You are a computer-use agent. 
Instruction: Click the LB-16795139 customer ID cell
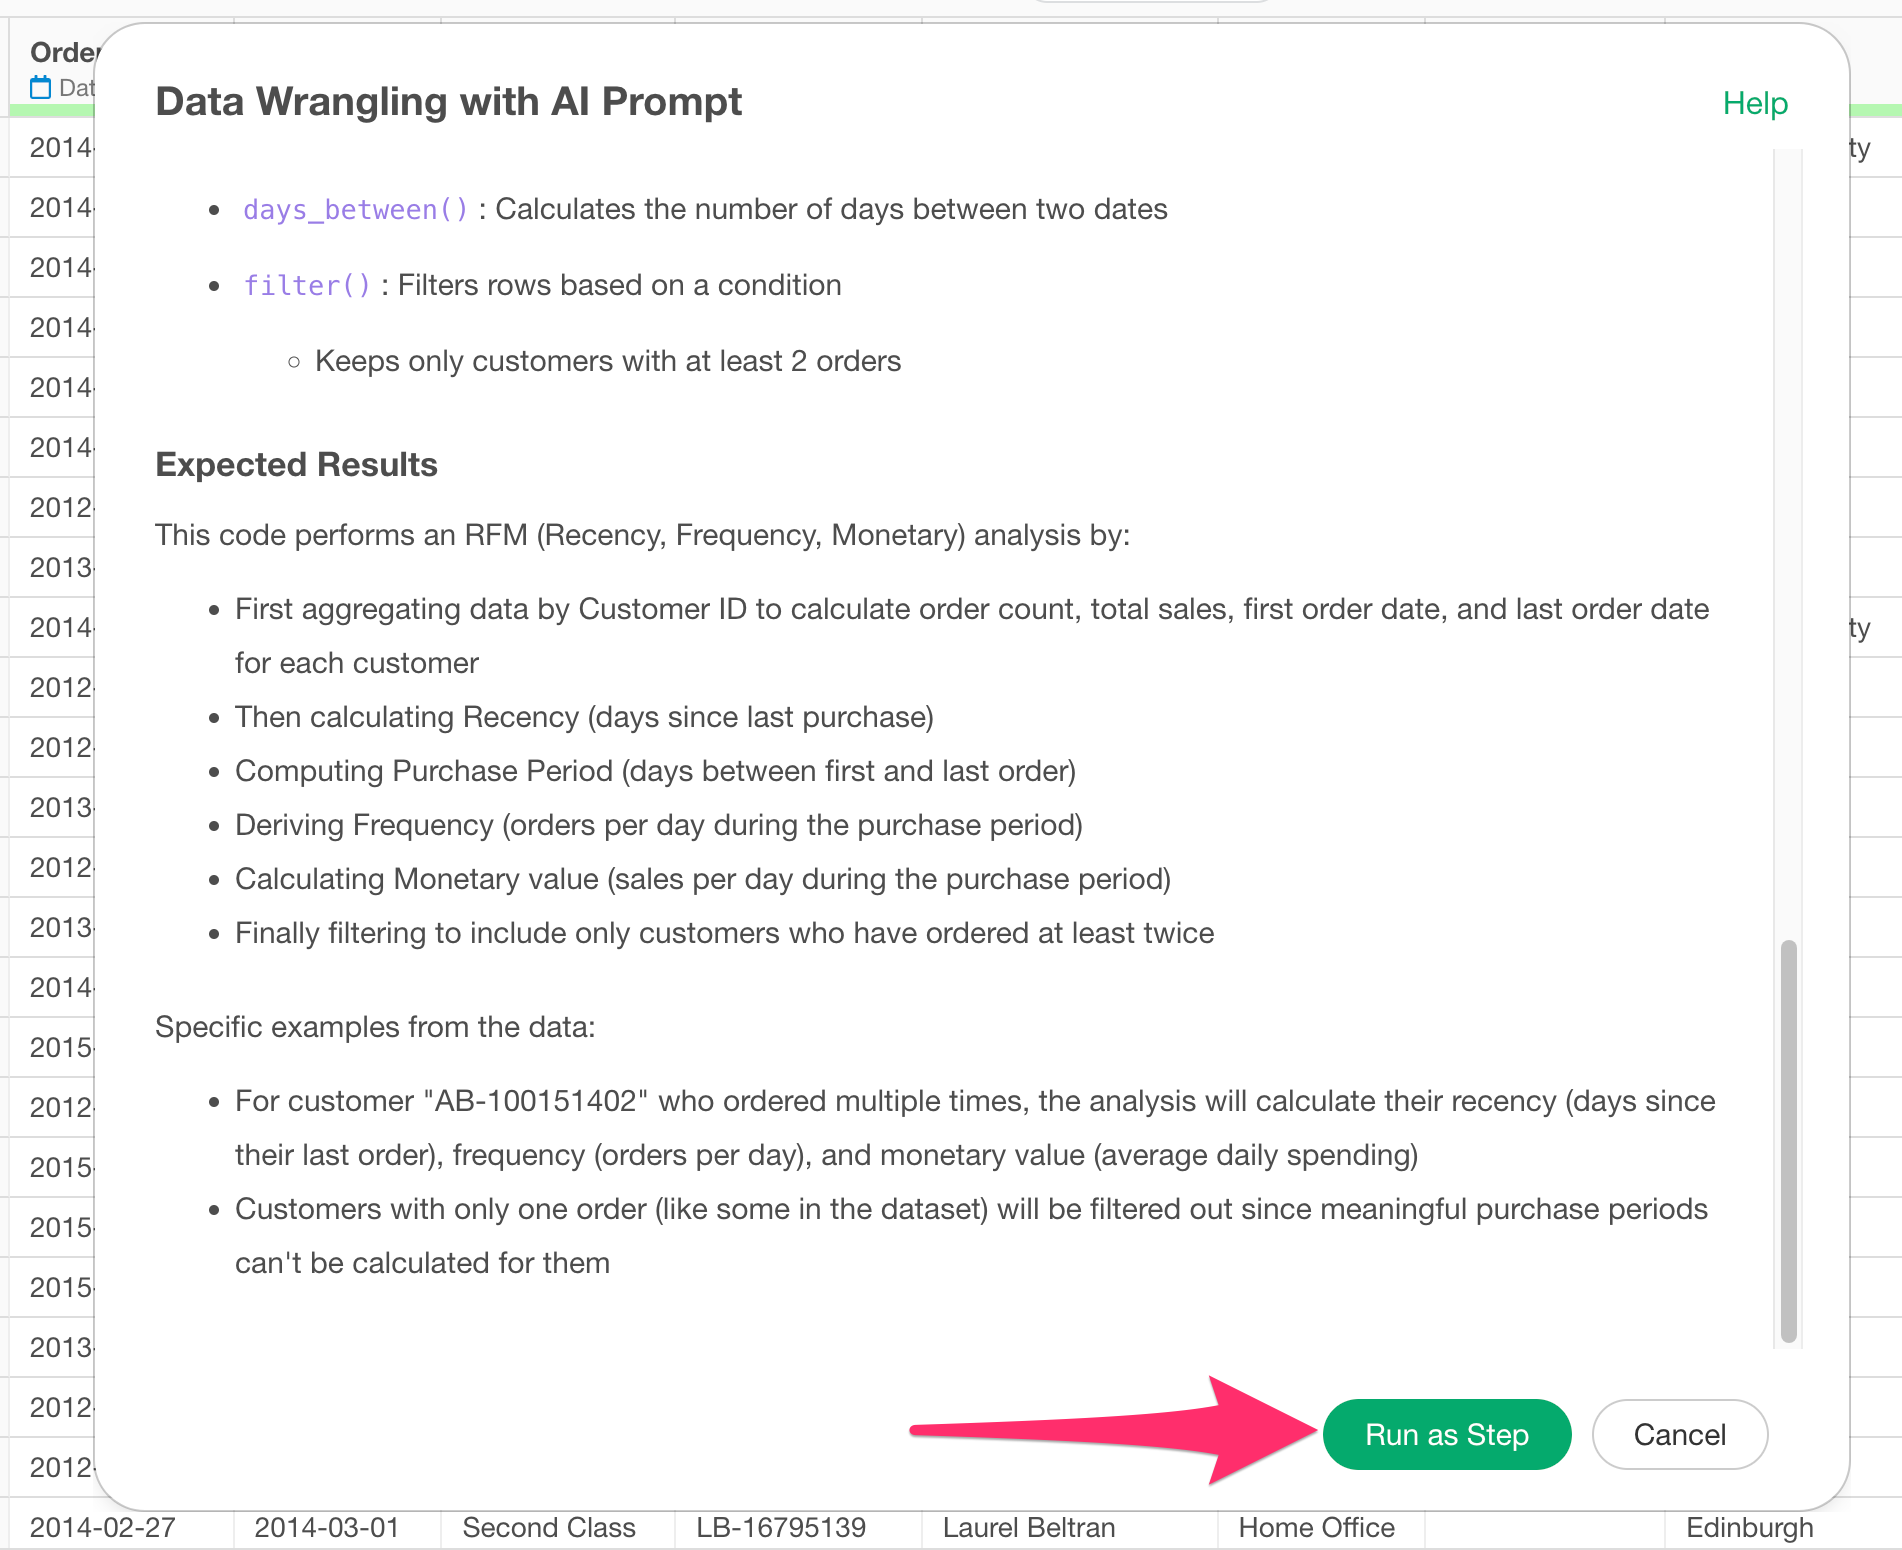pos(781,1528)
